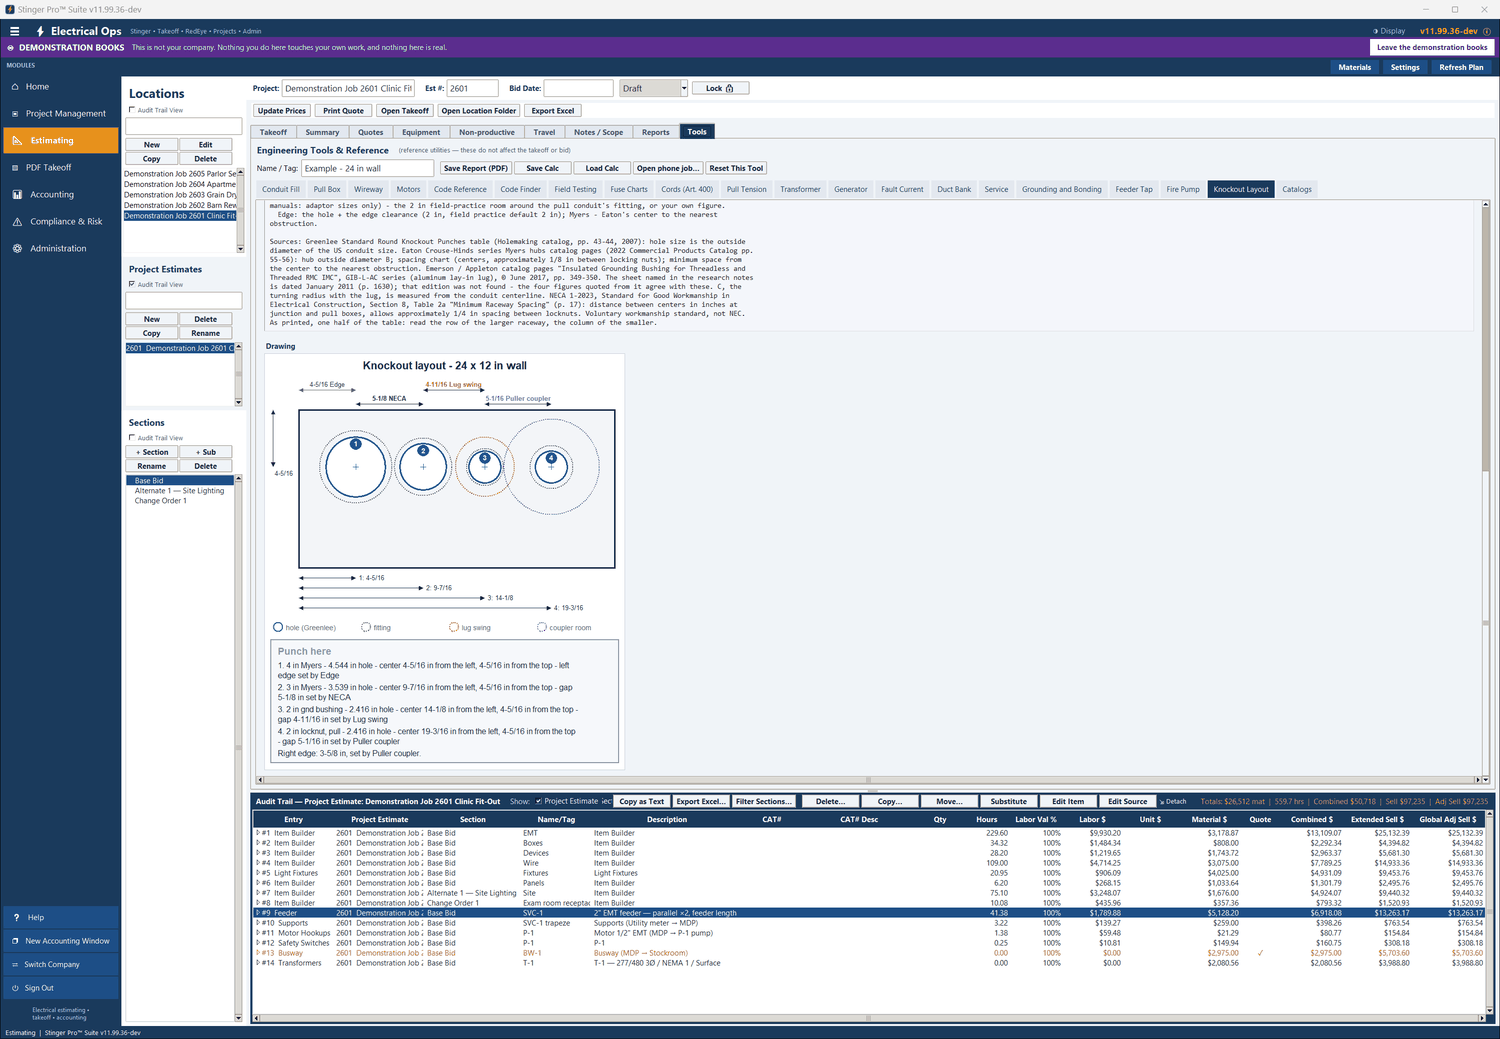Enable Audit Trail View under Sections

pos(132,438)
